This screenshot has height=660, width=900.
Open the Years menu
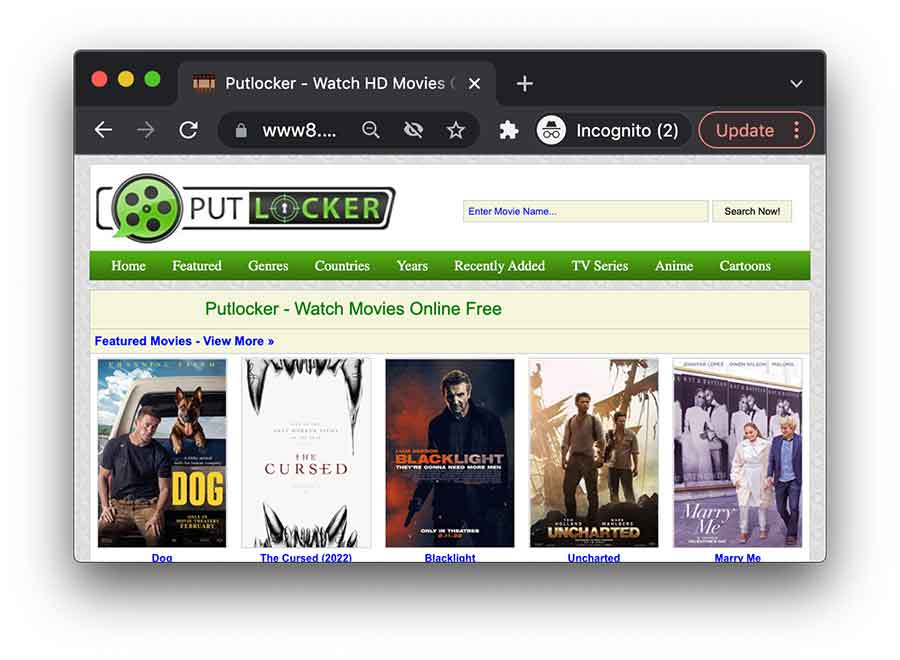click(x=412, y=266)
